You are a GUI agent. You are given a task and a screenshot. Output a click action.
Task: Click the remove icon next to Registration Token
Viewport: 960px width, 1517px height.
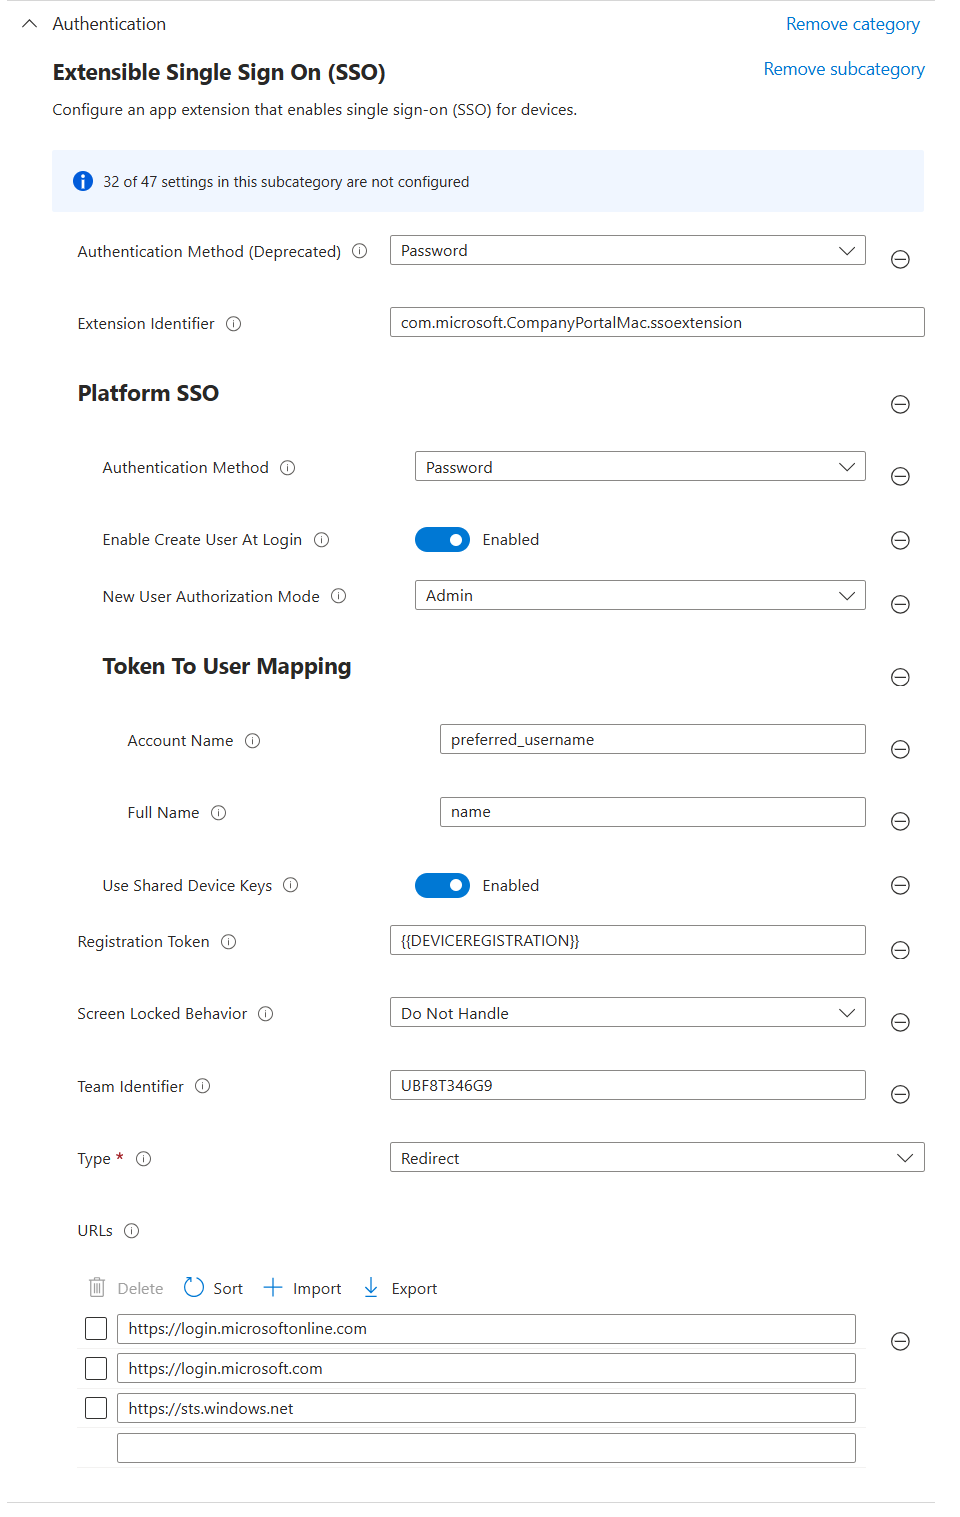click(x=900, y=950)
